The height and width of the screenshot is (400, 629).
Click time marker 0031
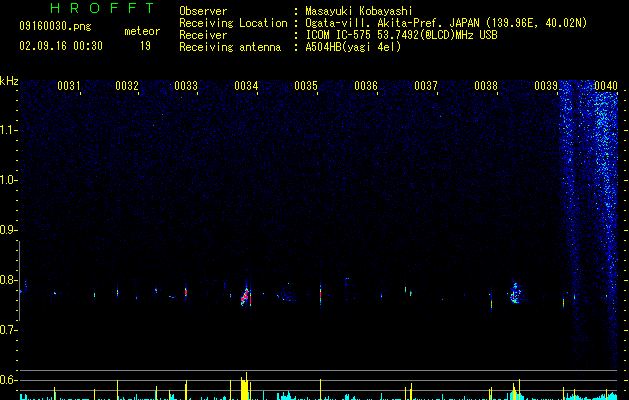tap(68, 86)
